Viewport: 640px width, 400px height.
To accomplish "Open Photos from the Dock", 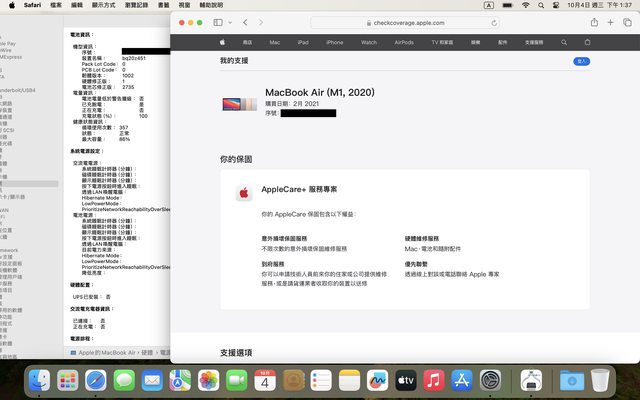I will coord(209,380).
